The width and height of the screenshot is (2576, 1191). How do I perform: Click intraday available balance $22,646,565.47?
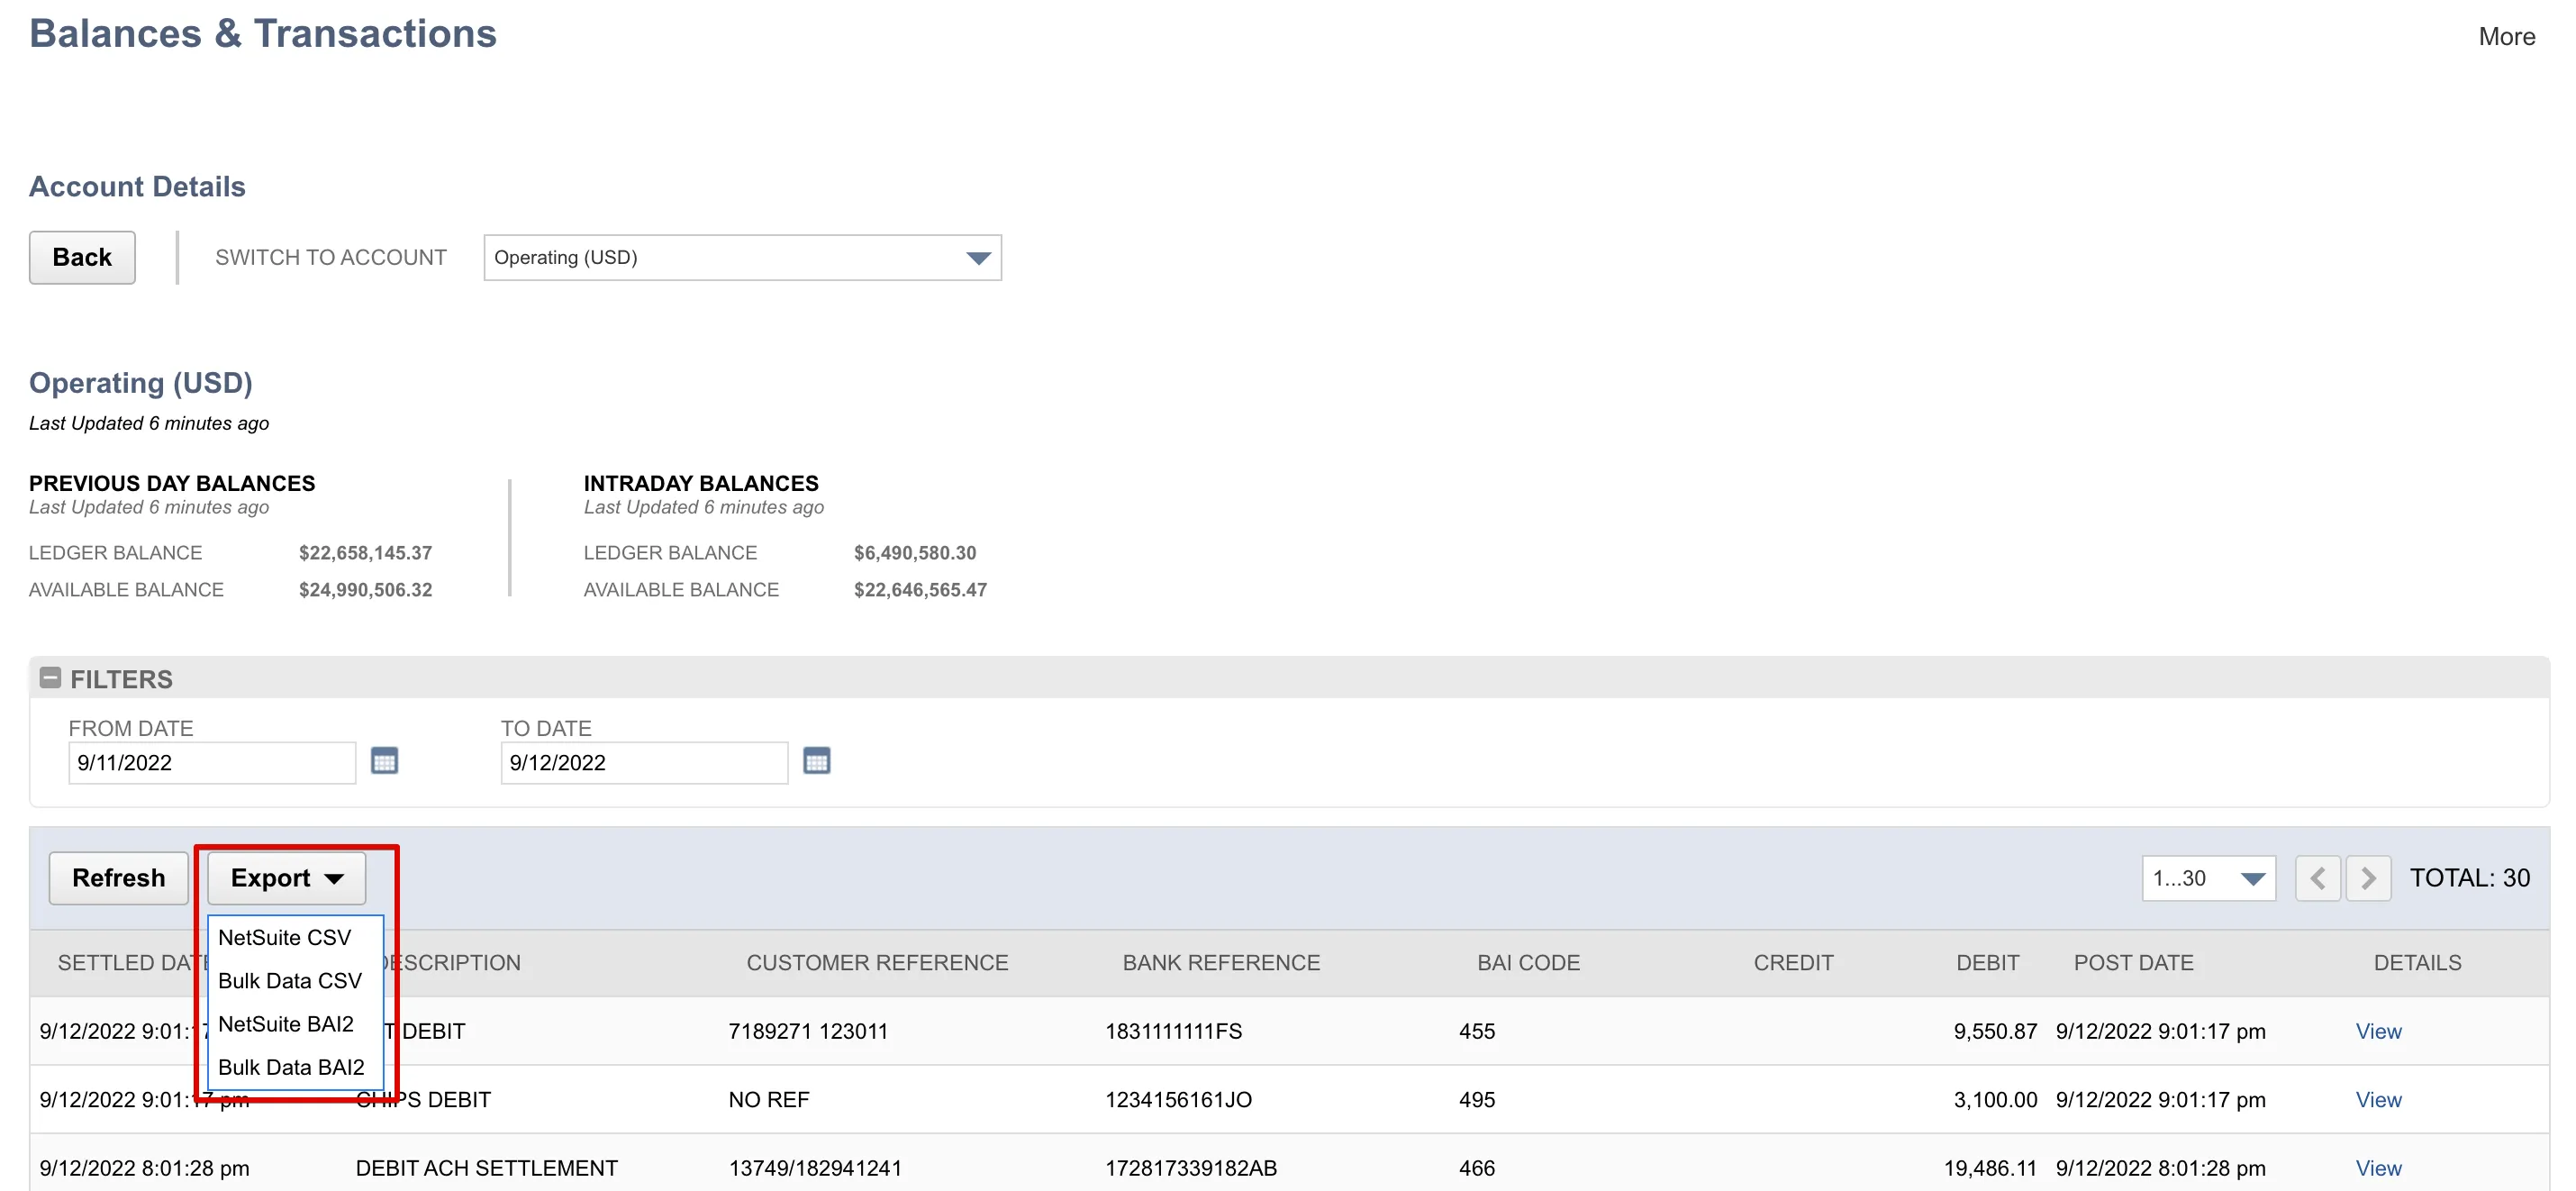[920, 590]
